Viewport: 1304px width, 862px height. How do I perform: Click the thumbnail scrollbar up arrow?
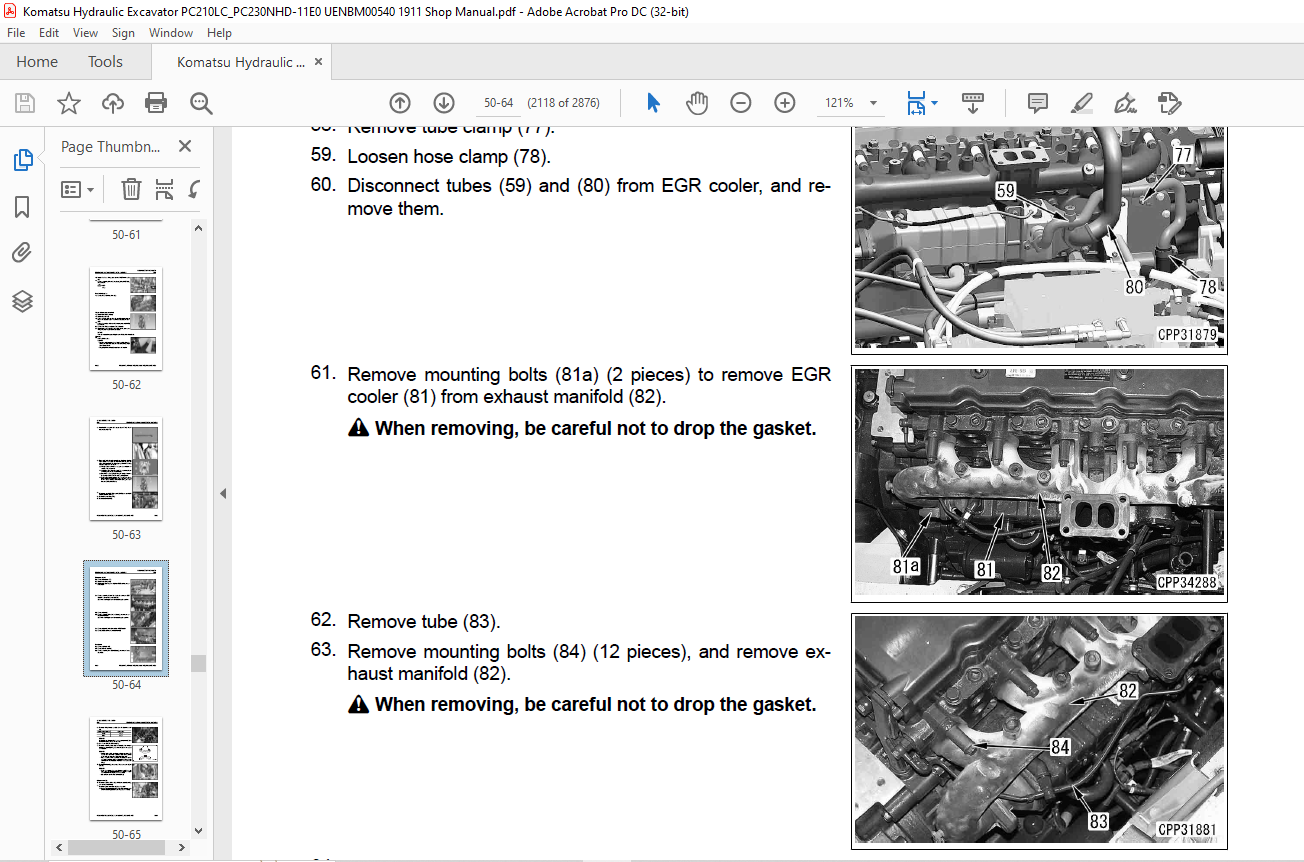[197, 228]
